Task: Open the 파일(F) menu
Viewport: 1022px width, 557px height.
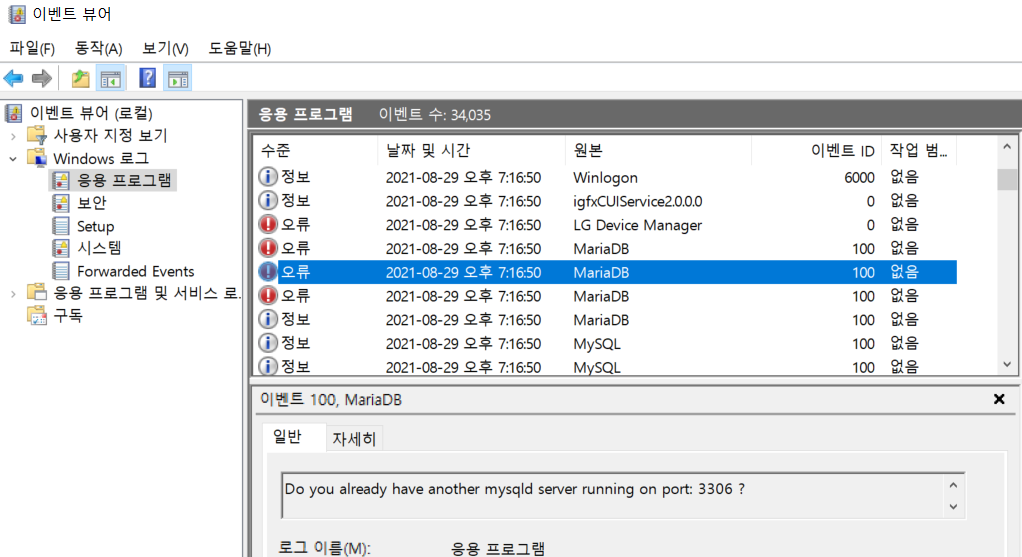Action: (x=32, y=48)
